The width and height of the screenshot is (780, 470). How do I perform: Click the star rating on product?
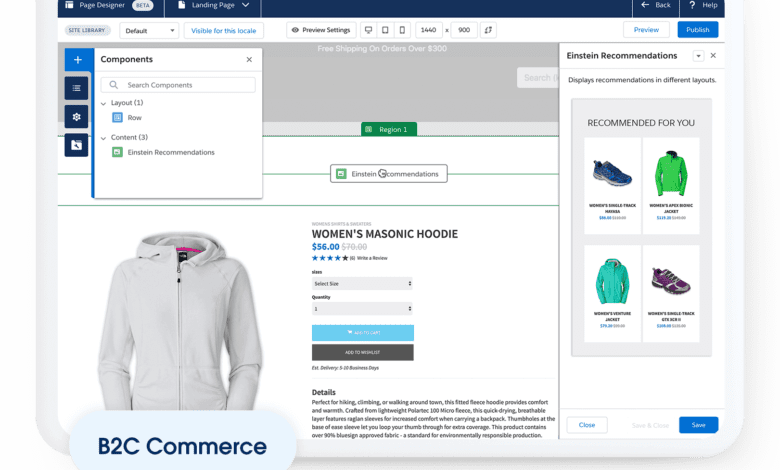[x=330, y=258]
